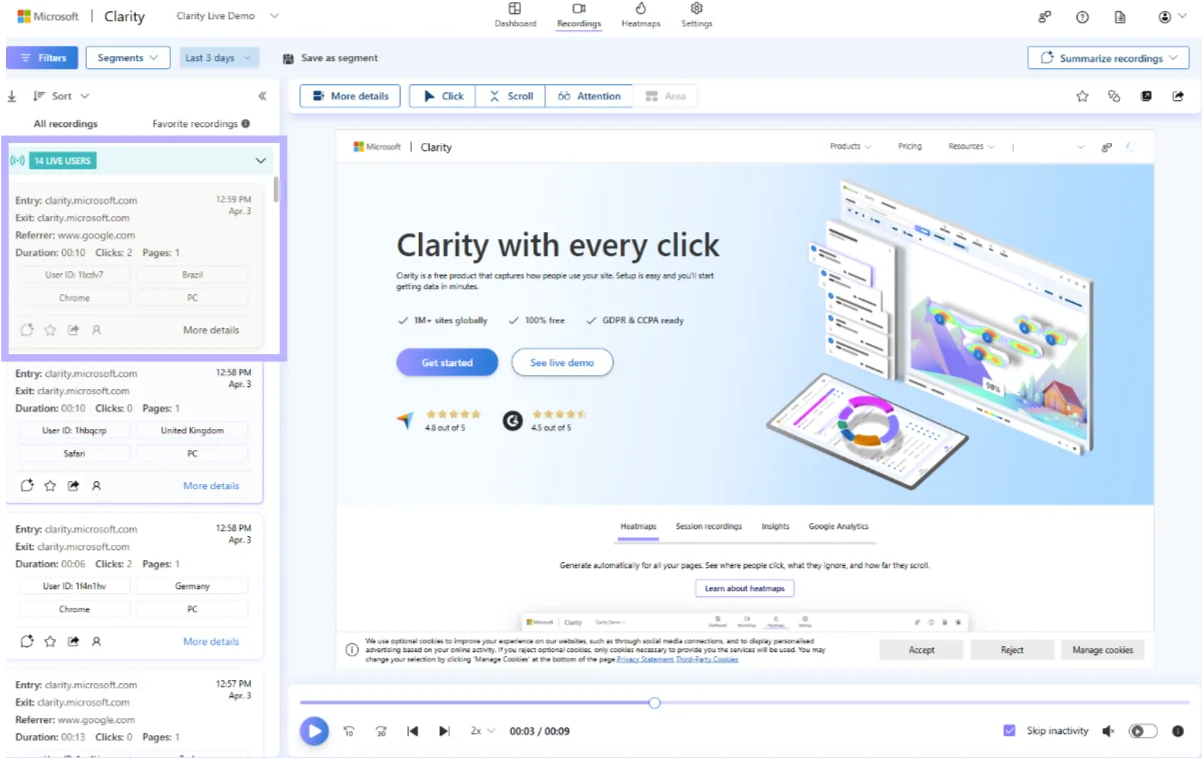Screen dimensions: 1202x758
Task: Open the Heatmaps tab
Action: [641, 15]
